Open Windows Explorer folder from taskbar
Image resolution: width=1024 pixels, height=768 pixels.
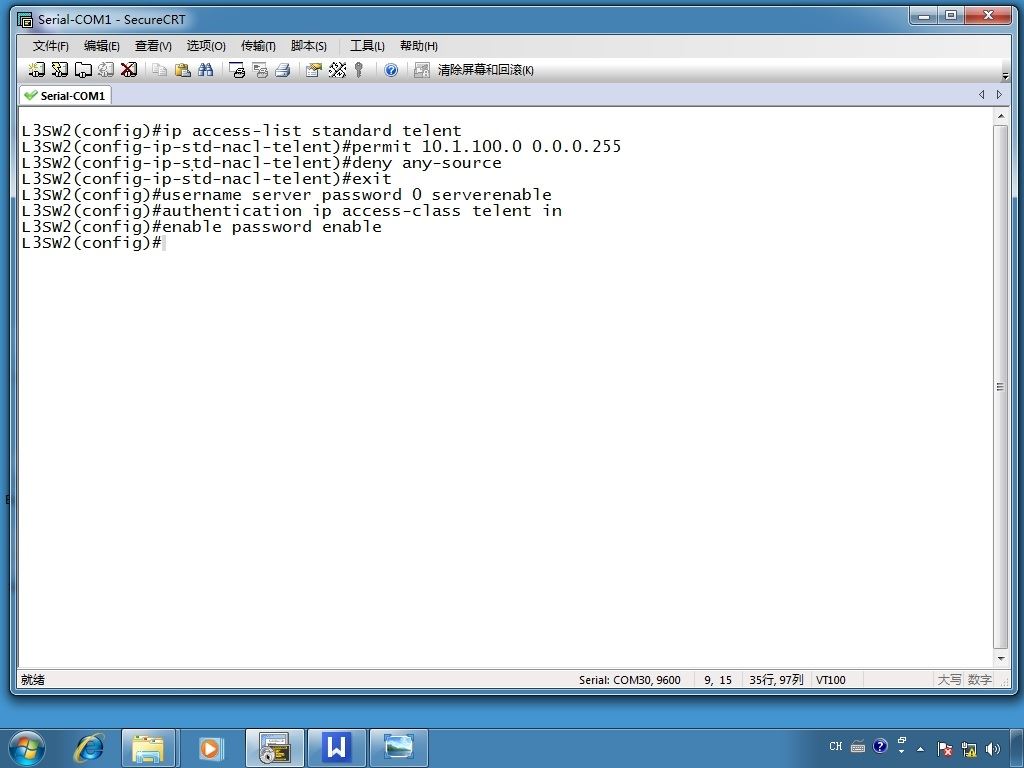click(x=148, y=748)
